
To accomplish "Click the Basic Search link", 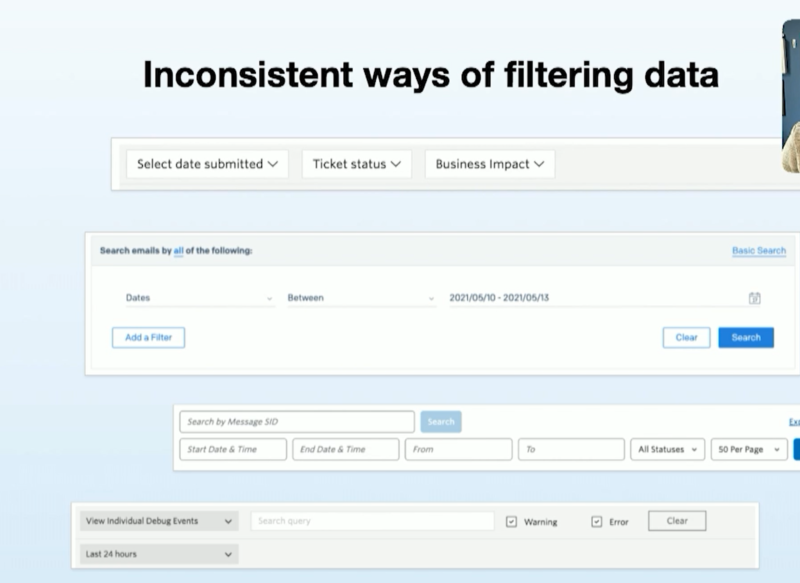I will click(758, 251).
